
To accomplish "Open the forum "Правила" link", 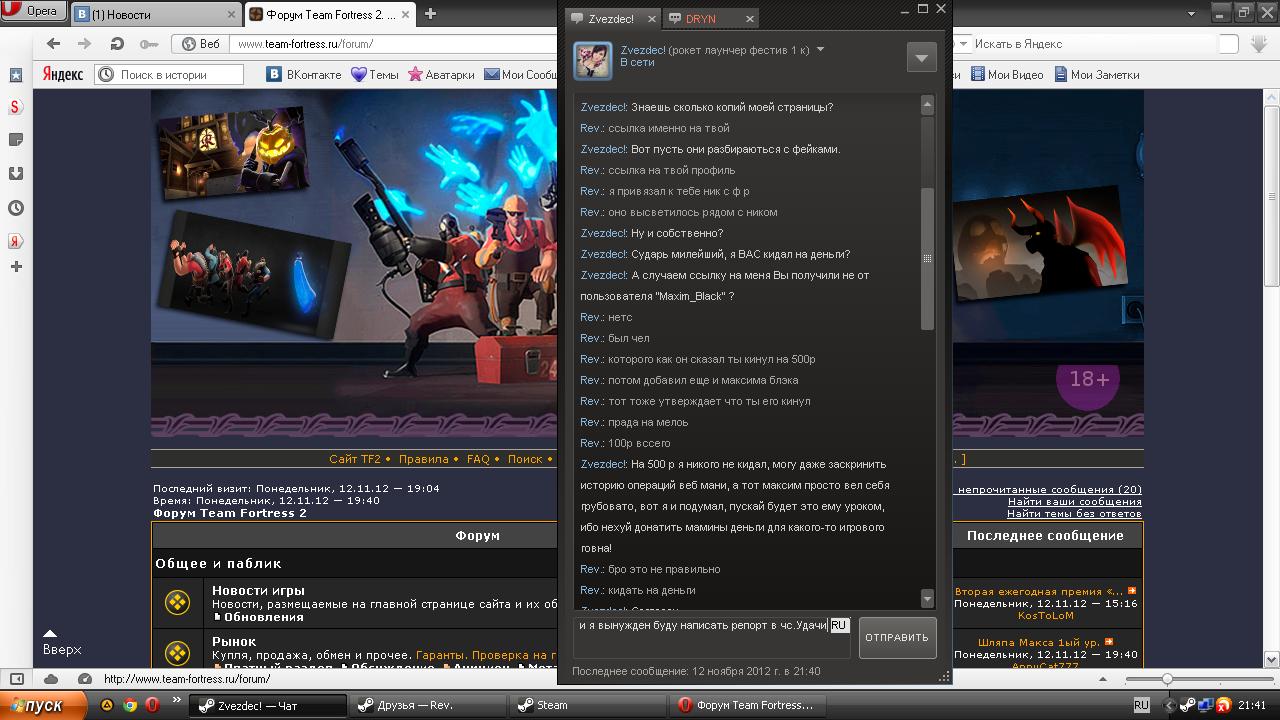I will pyautogui.click(x=423, y=459).
